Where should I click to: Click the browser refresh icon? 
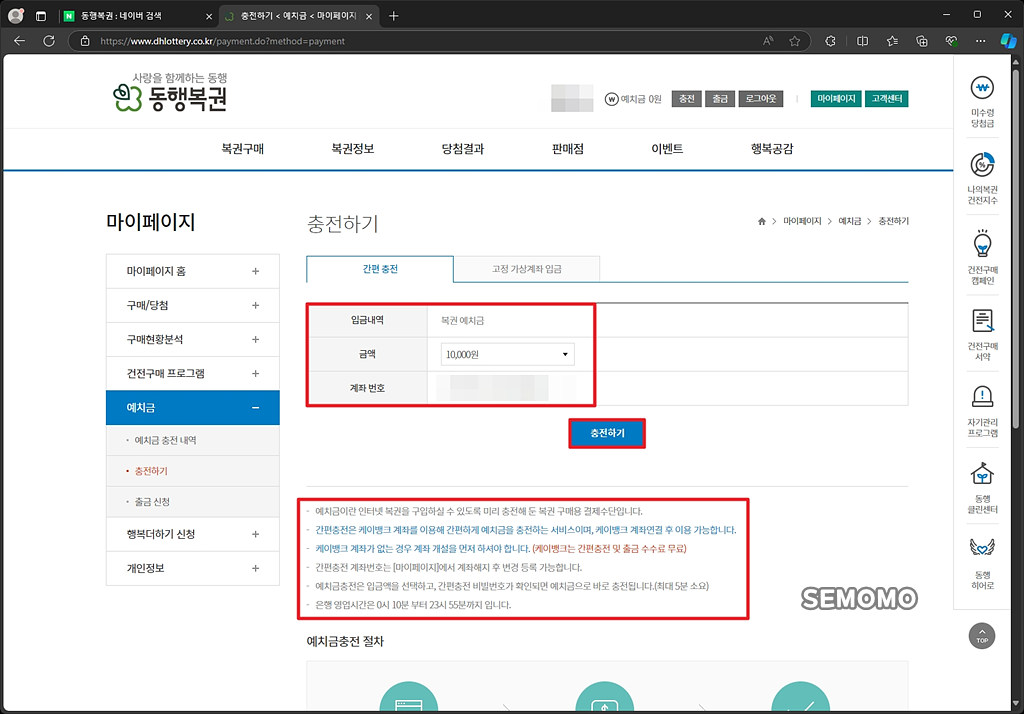(x=49, y=41)
